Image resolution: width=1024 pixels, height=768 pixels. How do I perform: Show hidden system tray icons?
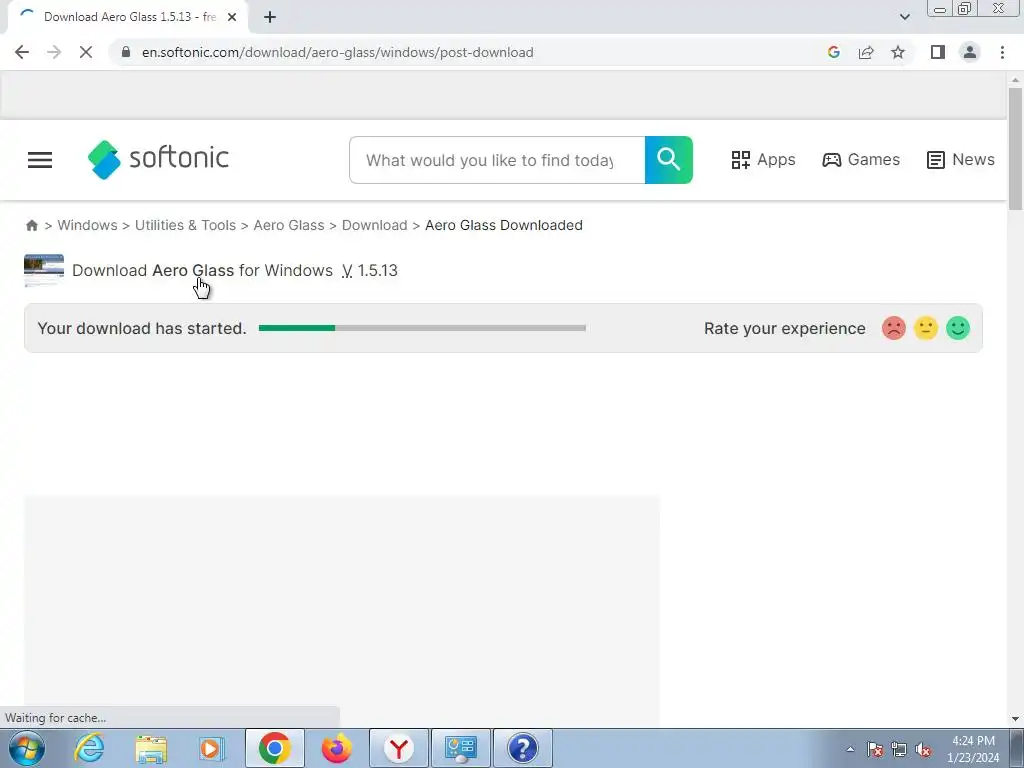coord(850,749)
